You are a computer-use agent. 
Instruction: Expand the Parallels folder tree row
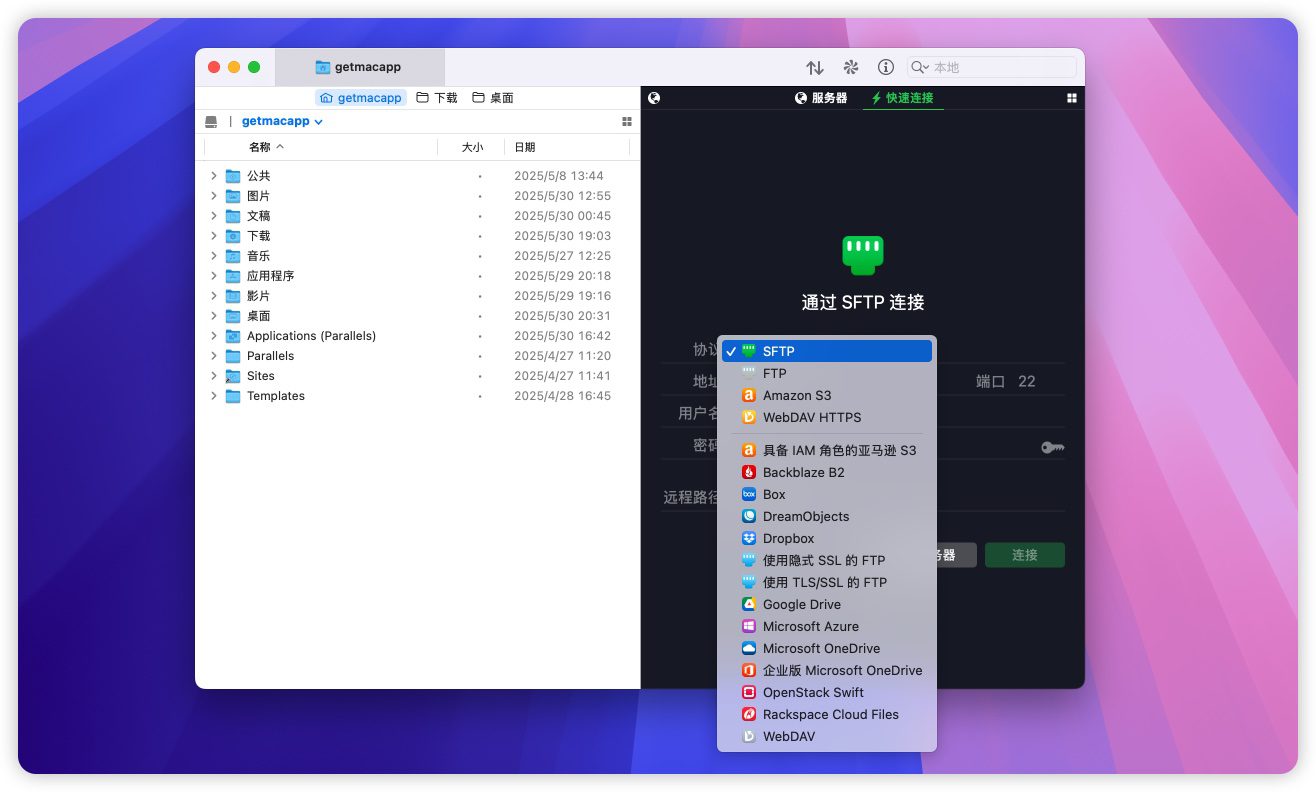[214, 356]
